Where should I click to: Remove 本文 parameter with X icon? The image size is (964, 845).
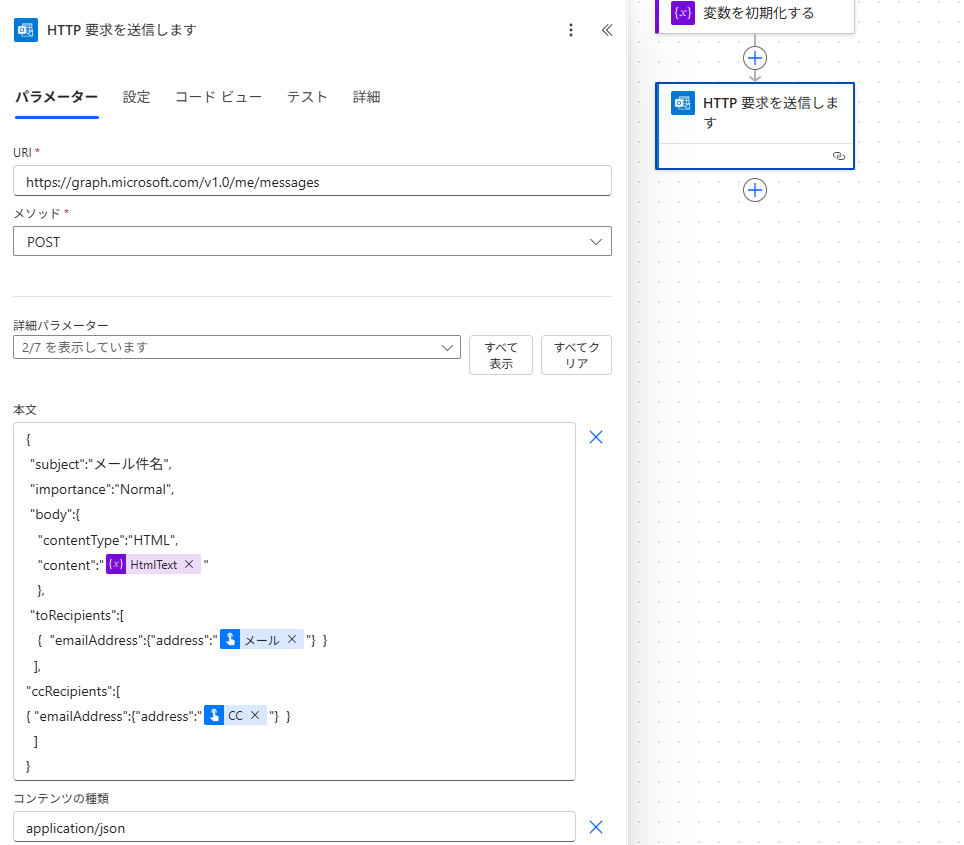(x=596, y=437)
